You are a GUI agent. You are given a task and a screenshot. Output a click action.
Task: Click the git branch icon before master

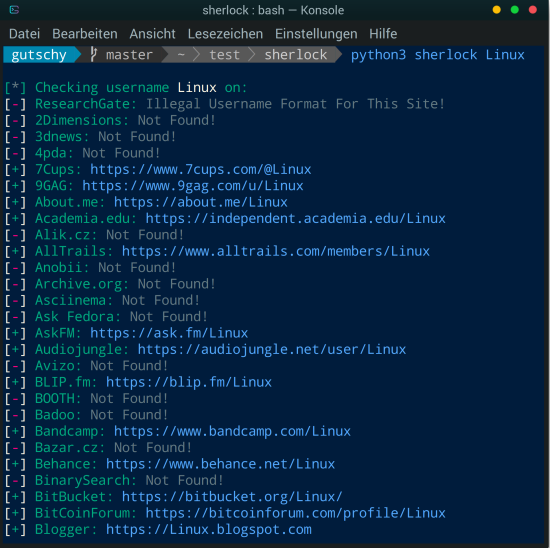click(93, 55)
